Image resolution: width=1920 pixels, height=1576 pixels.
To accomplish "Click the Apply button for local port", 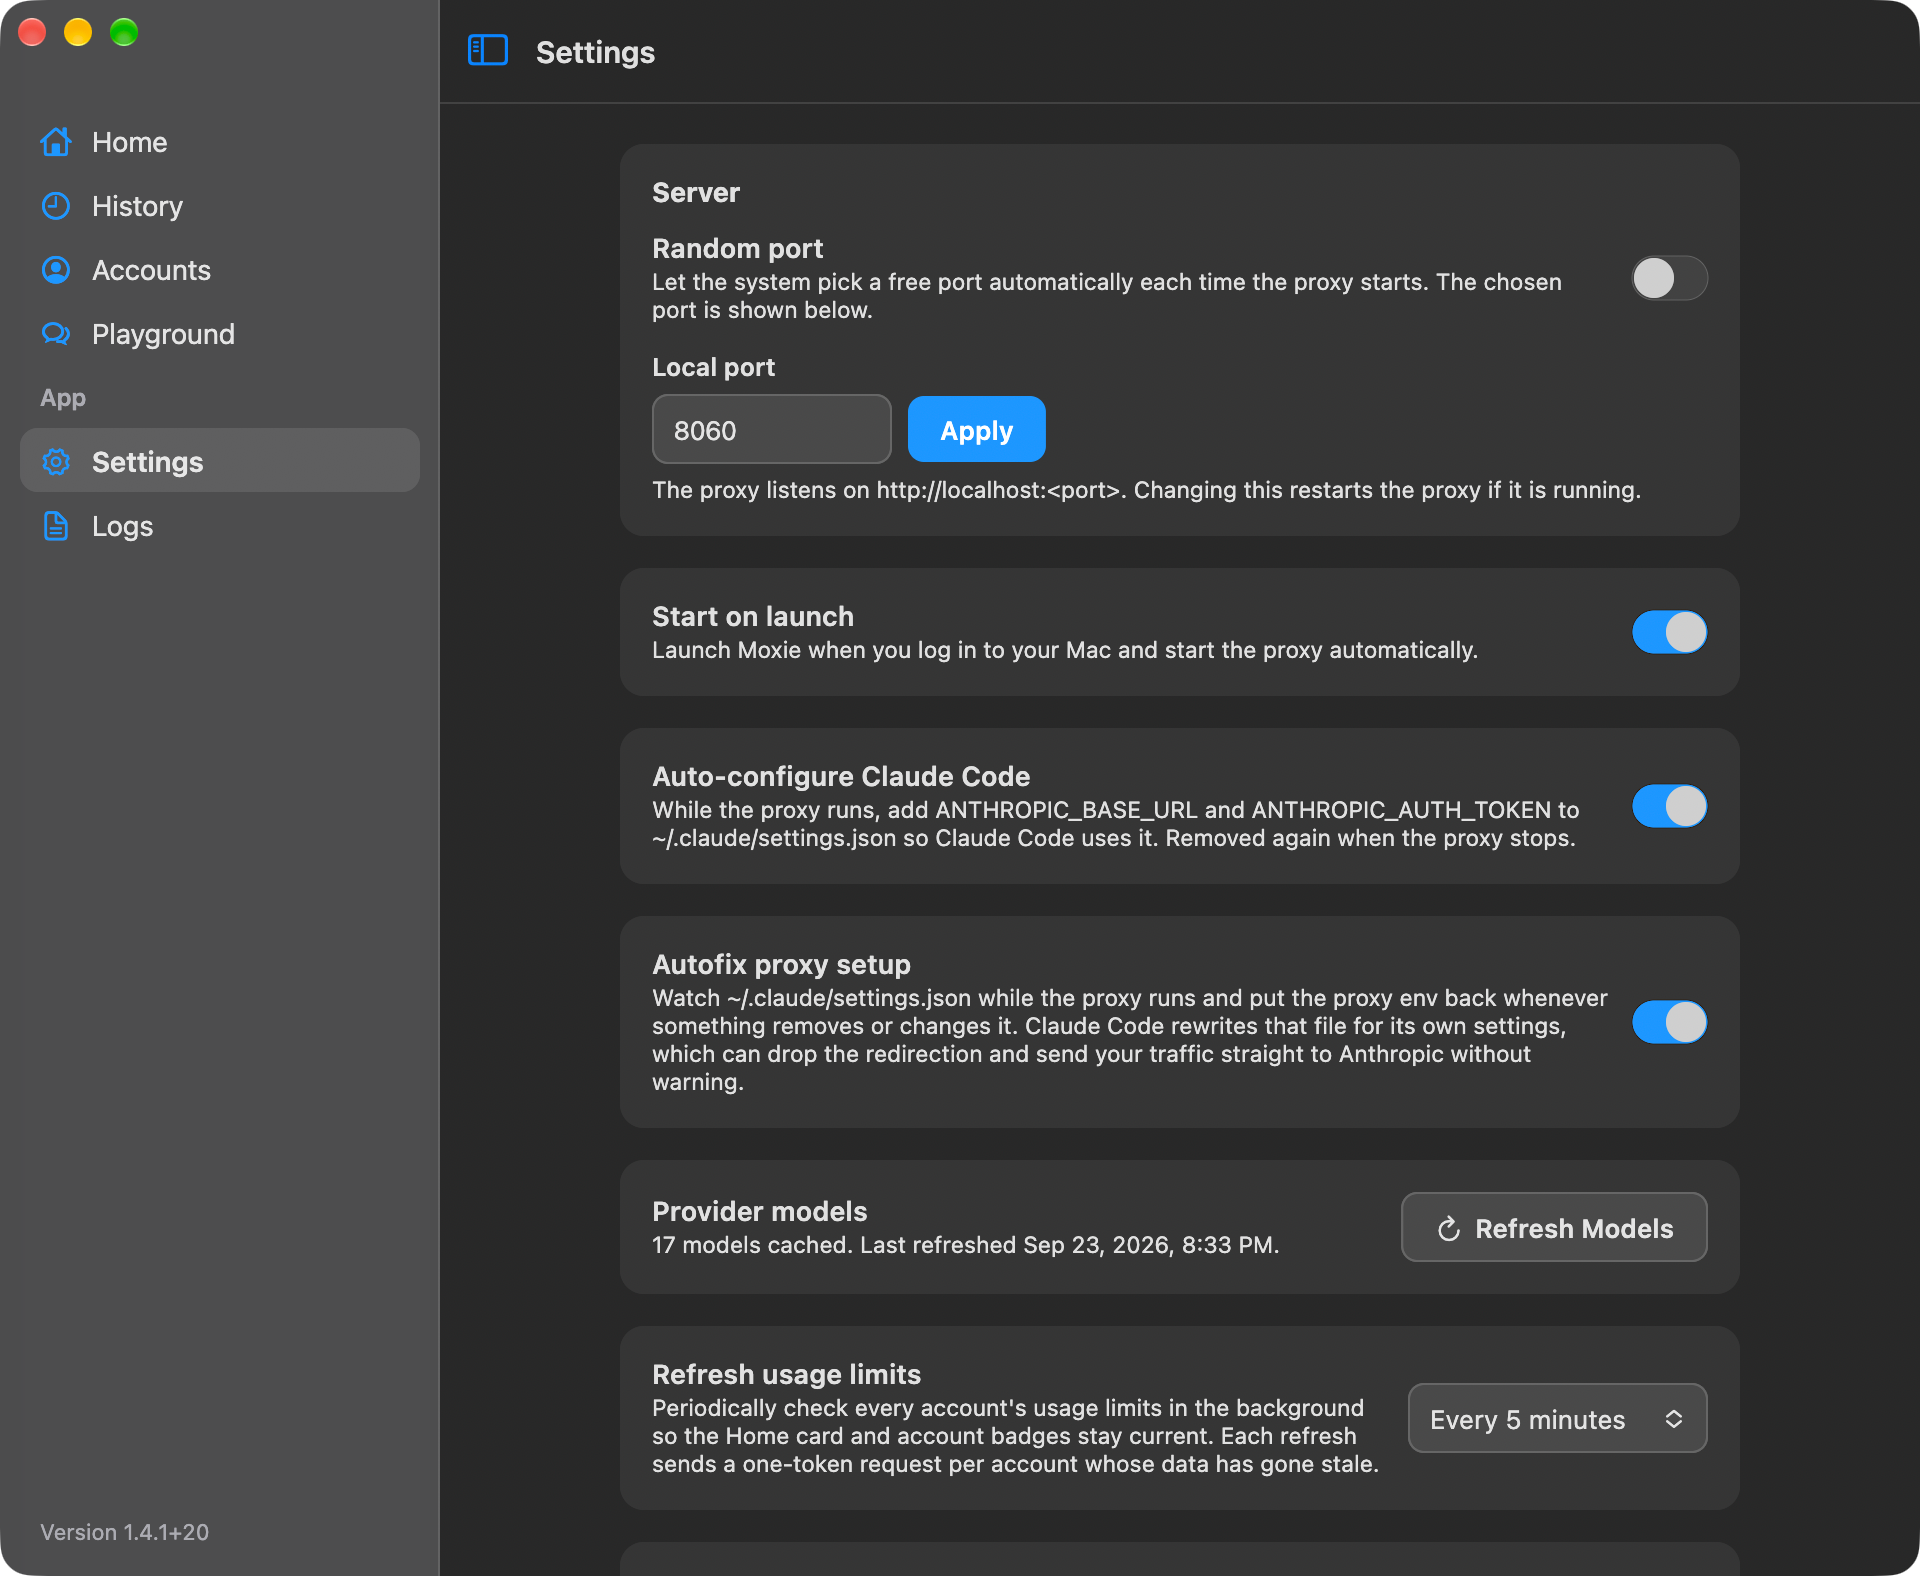I will click(976, 430).
